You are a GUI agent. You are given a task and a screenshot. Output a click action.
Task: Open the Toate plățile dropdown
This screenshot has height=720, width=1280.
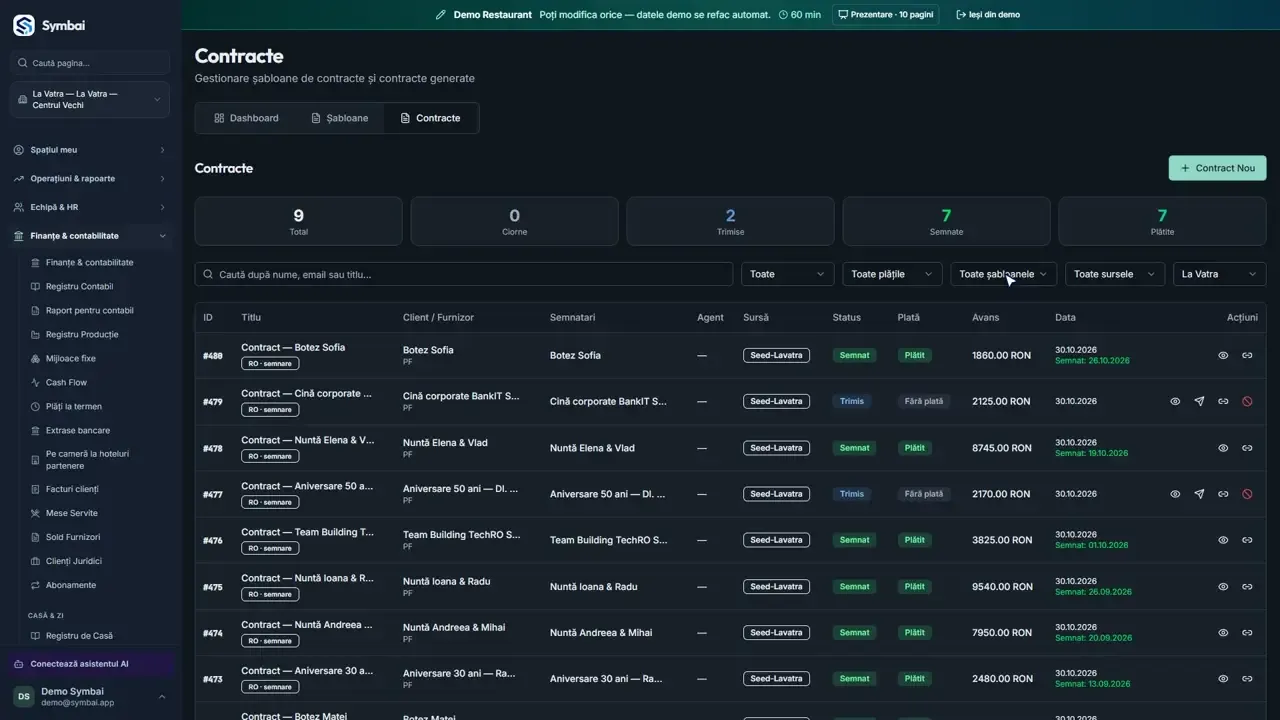coord(892,274)
